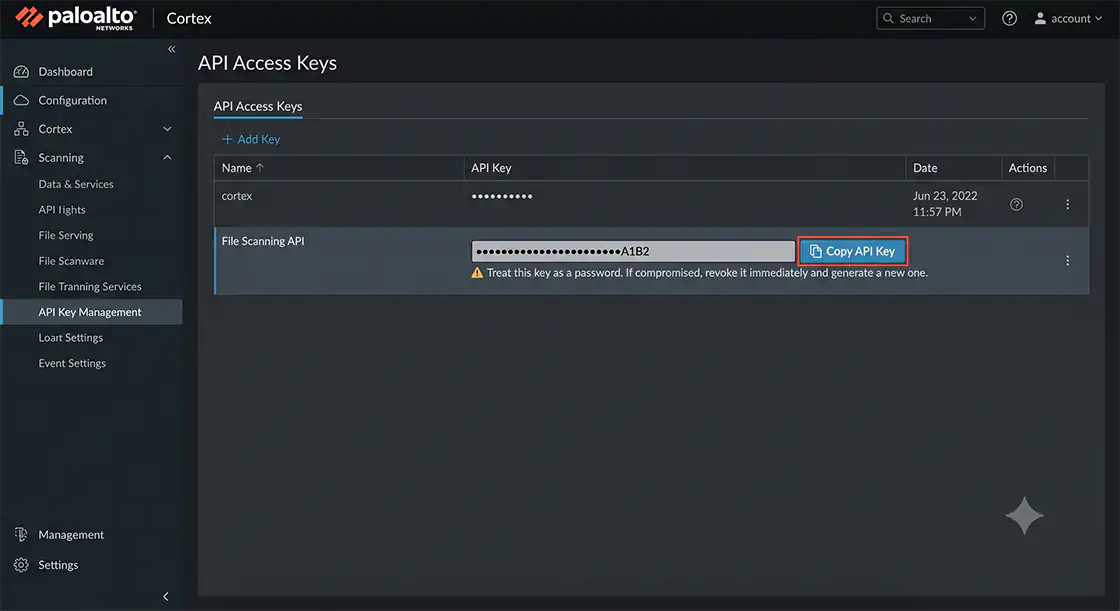Click the copy icon in Copy API Key button
Viewport: 1120px width, 611px height.
coord(816,252)
